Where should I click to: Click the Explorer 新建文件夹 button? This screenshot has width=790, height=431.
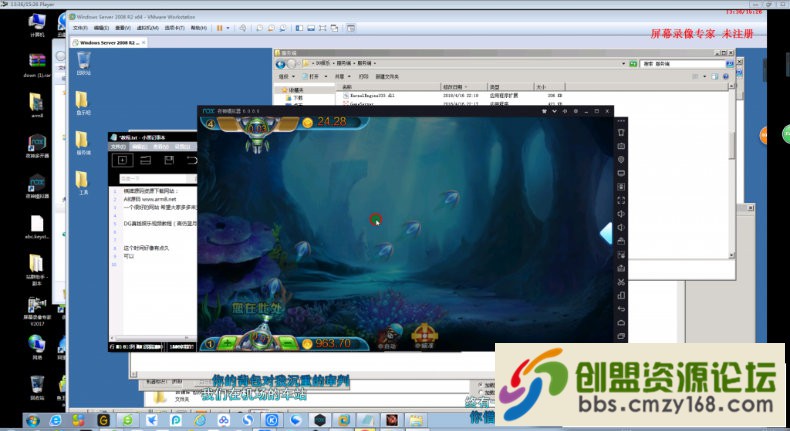(x=387, y=77)
